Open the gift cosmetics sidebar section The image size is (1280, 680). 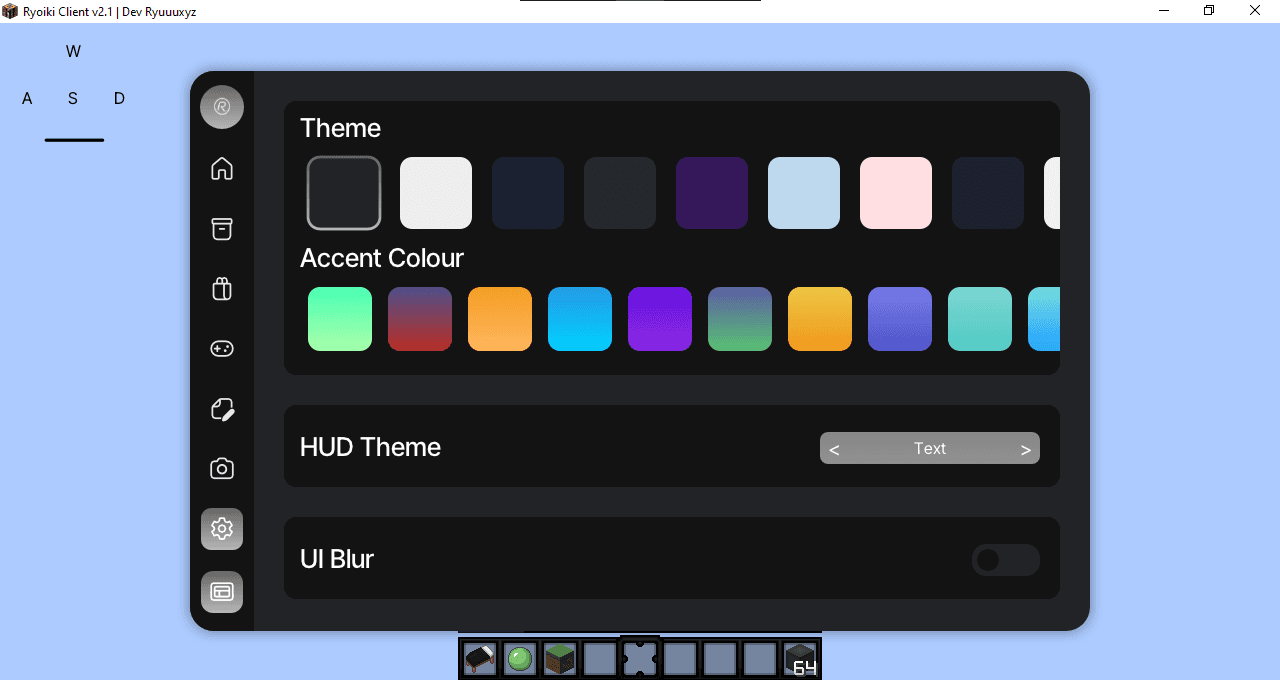(x=222, y=289)
